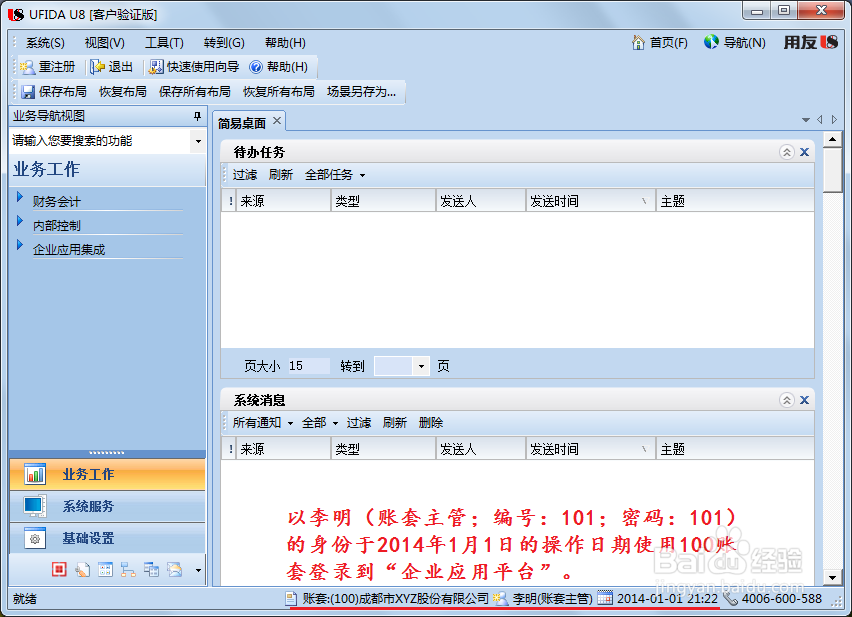Image resolution: width=852 pixels, height=617 pixels.
Task: Close the 系统消息 panel with X
Action: [x=805, y=400]
